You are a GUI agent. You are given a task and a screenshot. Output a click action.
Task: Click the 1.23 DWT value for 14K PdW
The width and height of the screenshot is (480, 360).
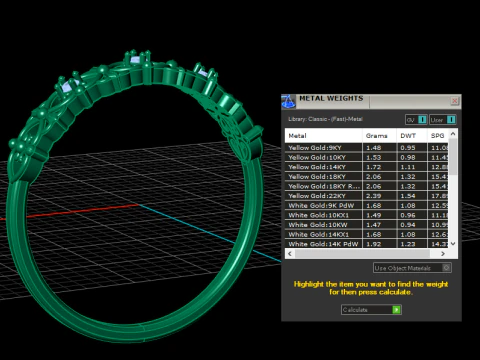(408, 244)
